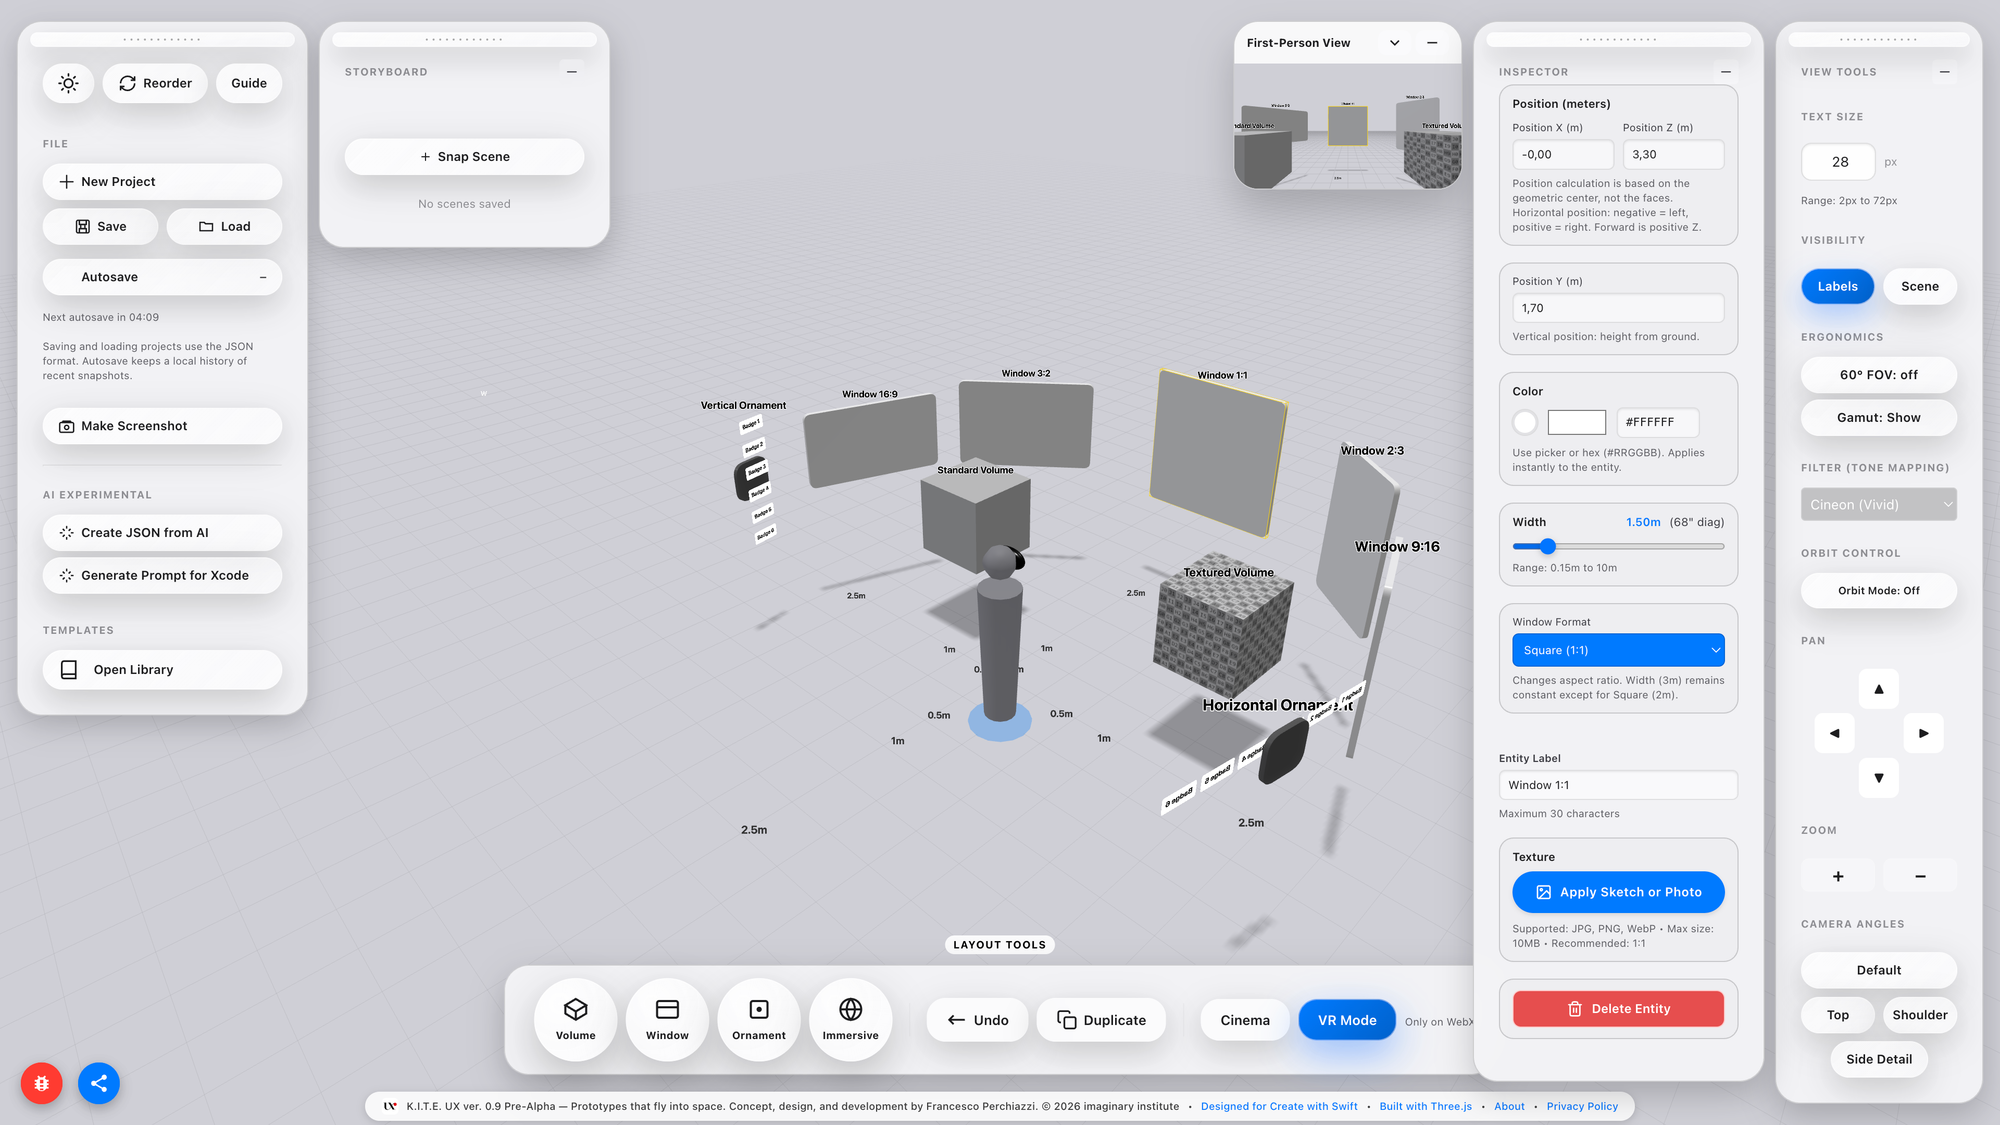The image size is (2000, 1125).
Task: Toggle 60° FOV off button
Action: coord(1878,375)
